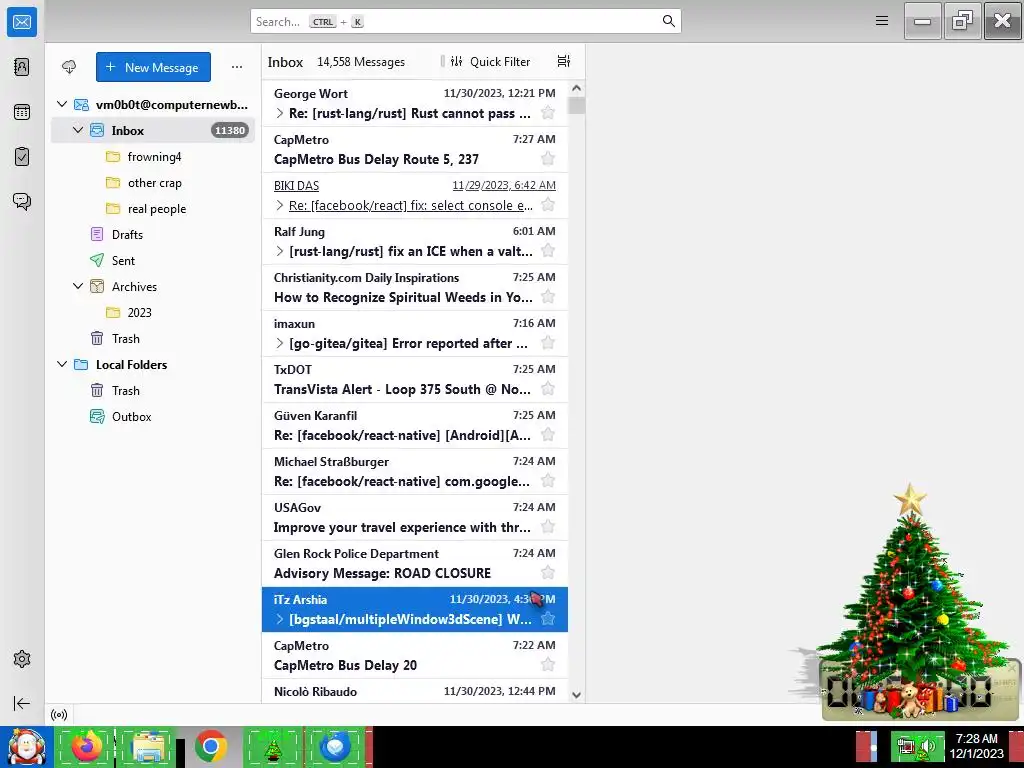Click the Thunderbird taskbar icon

coord(335,746)
